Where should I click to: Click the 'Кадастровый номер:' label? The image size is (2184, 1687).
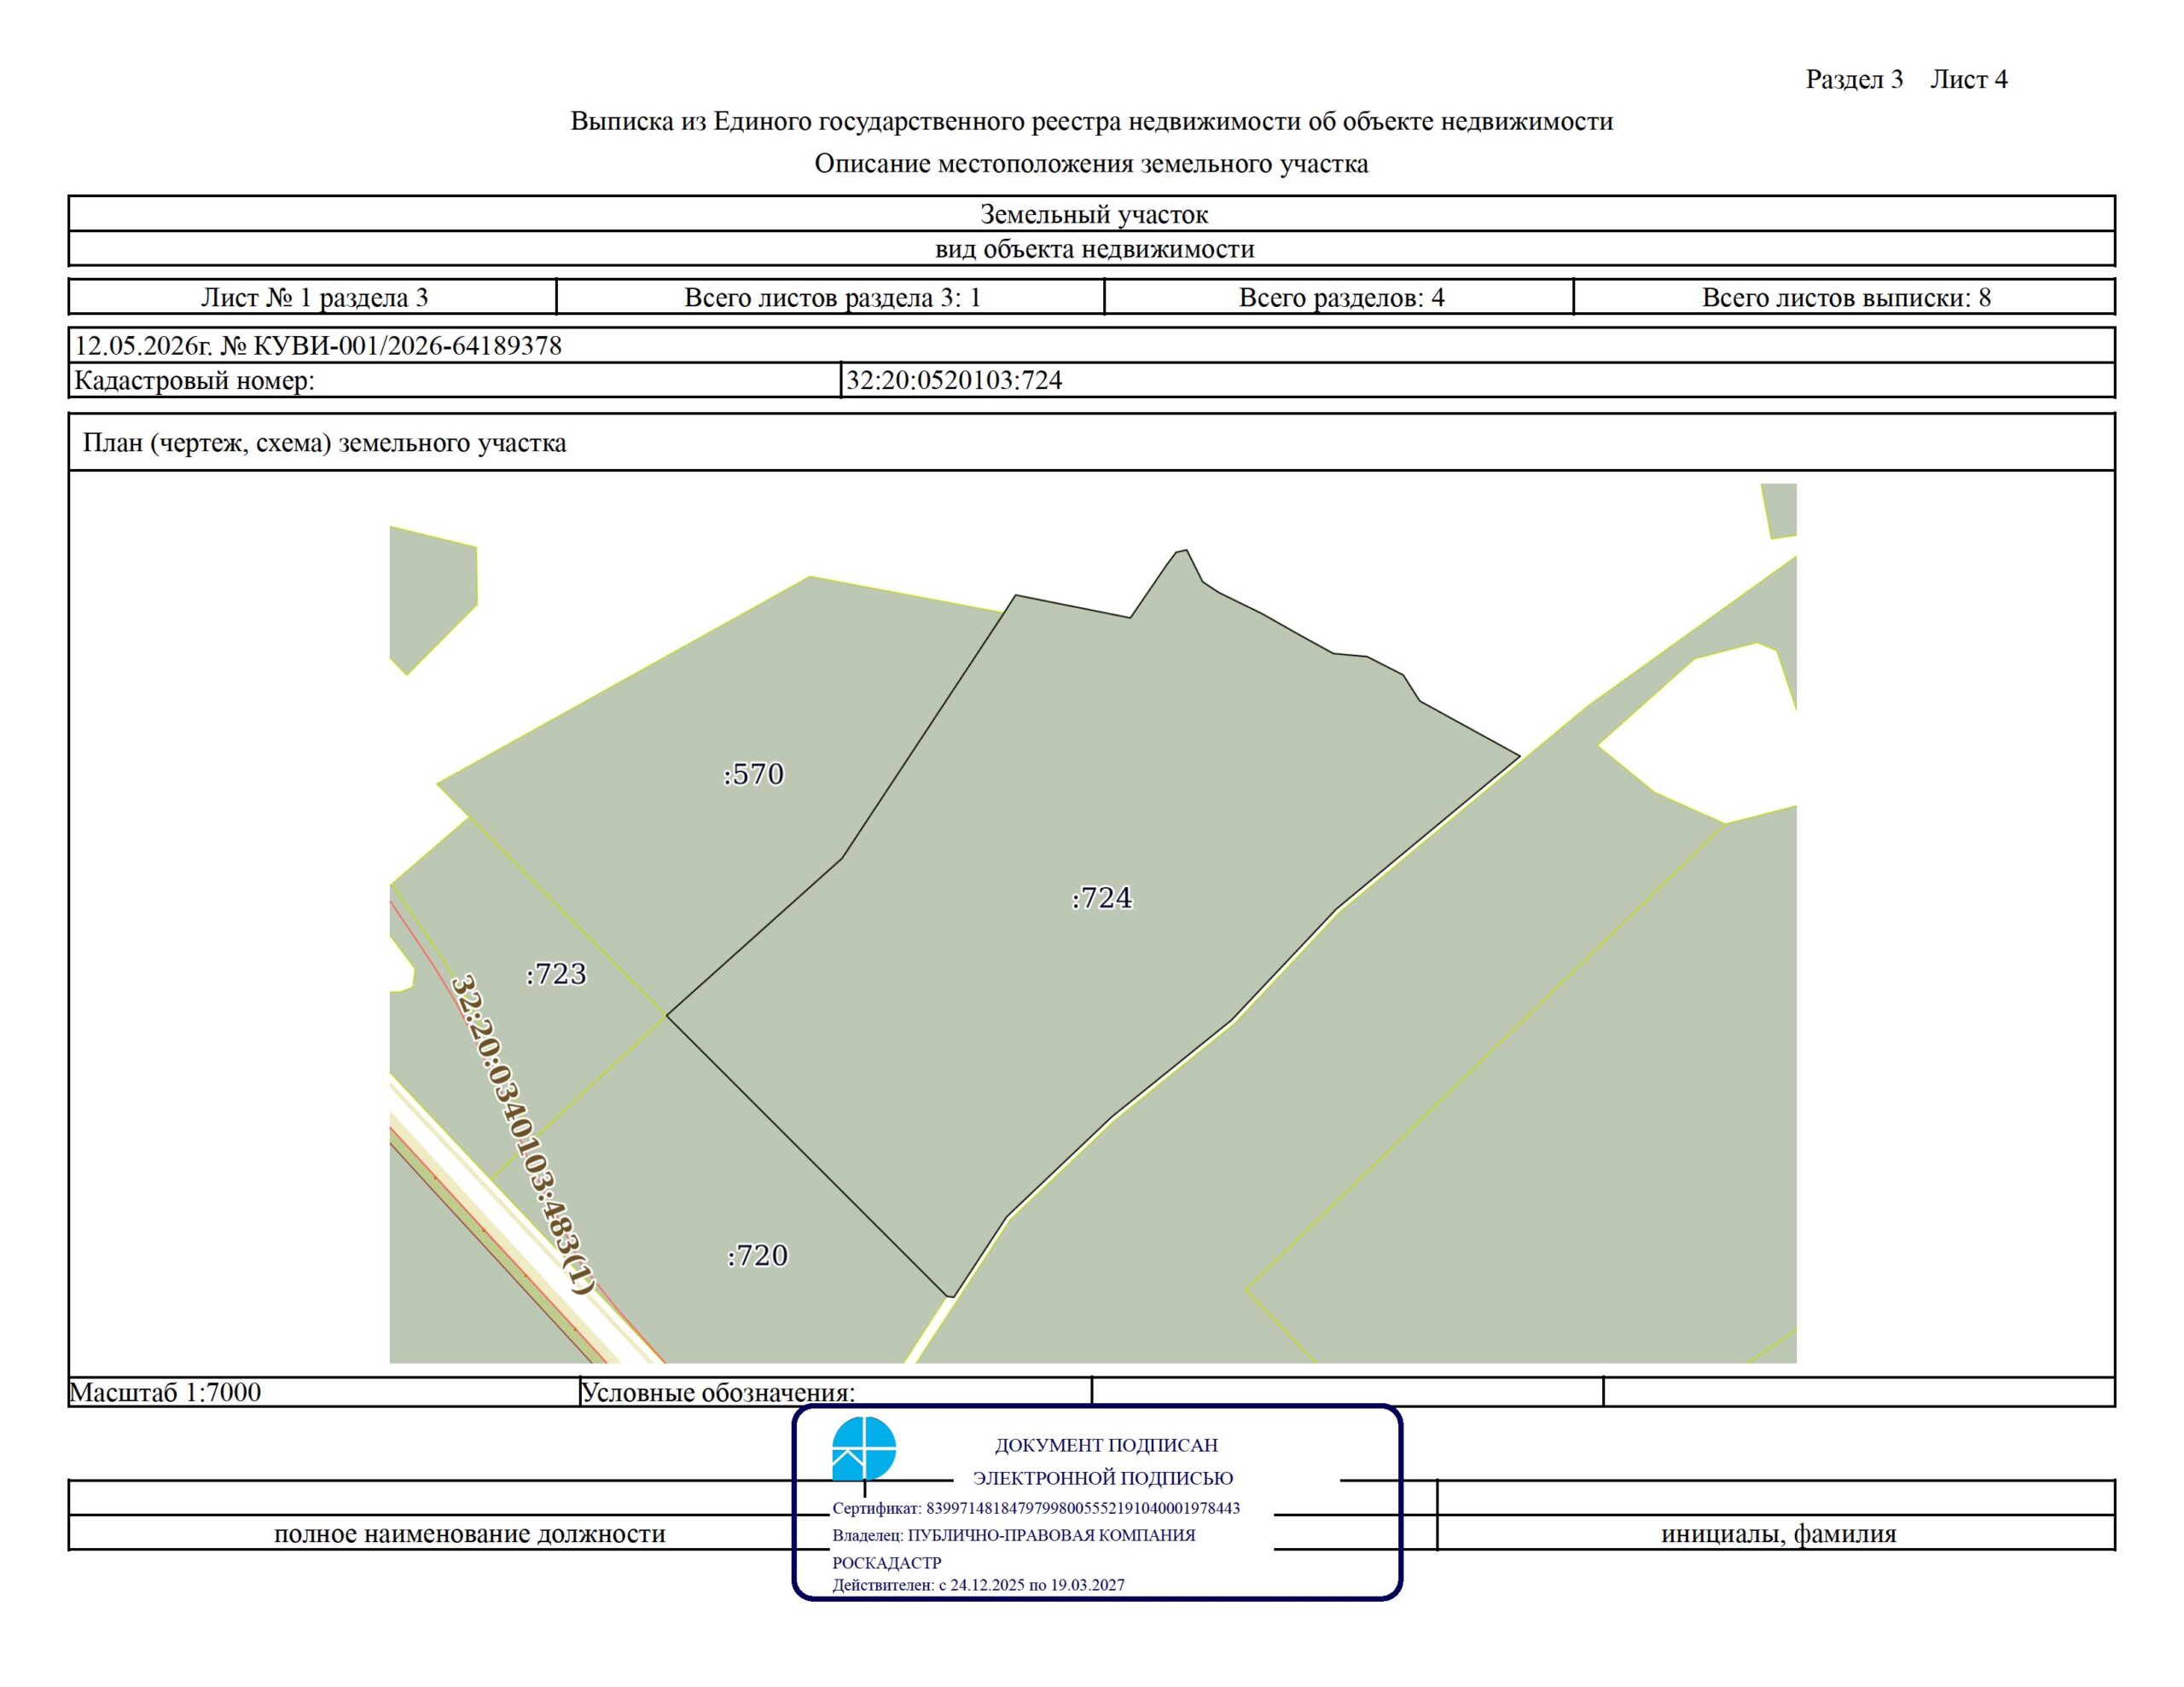tap(195, 381)
